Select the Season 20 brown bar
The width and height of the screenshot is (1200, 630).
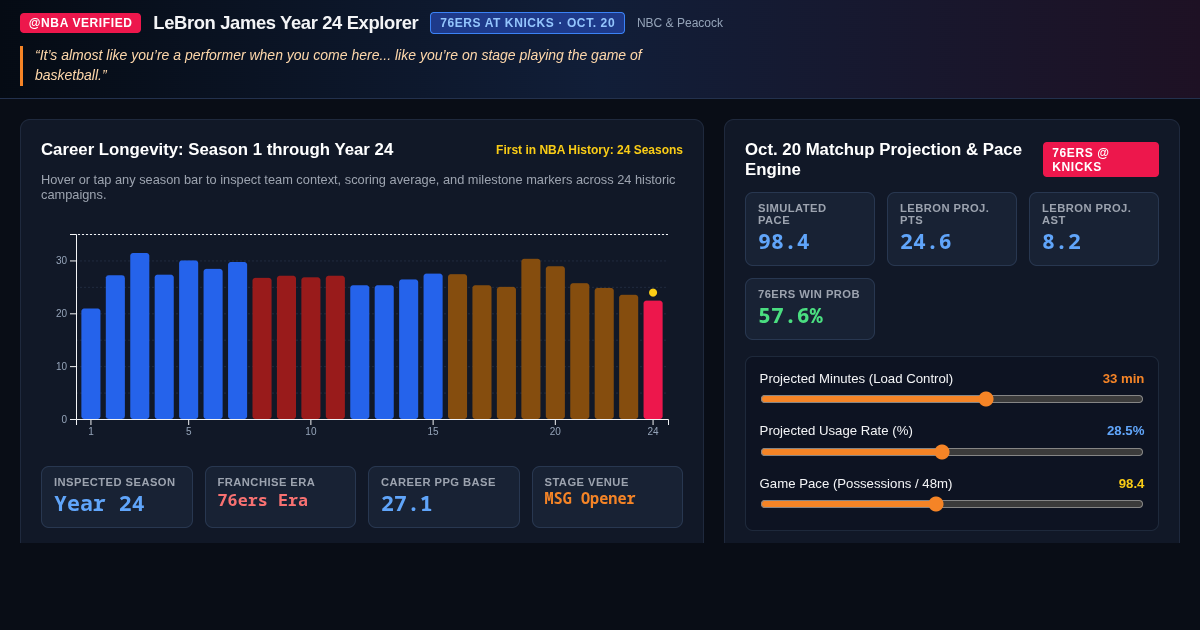(x=555, y=342)
